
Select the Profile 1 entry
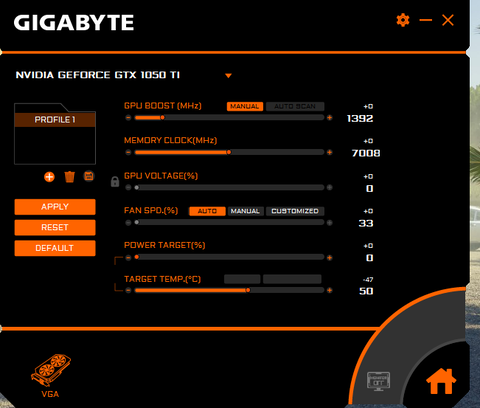(x=55, y=120)
